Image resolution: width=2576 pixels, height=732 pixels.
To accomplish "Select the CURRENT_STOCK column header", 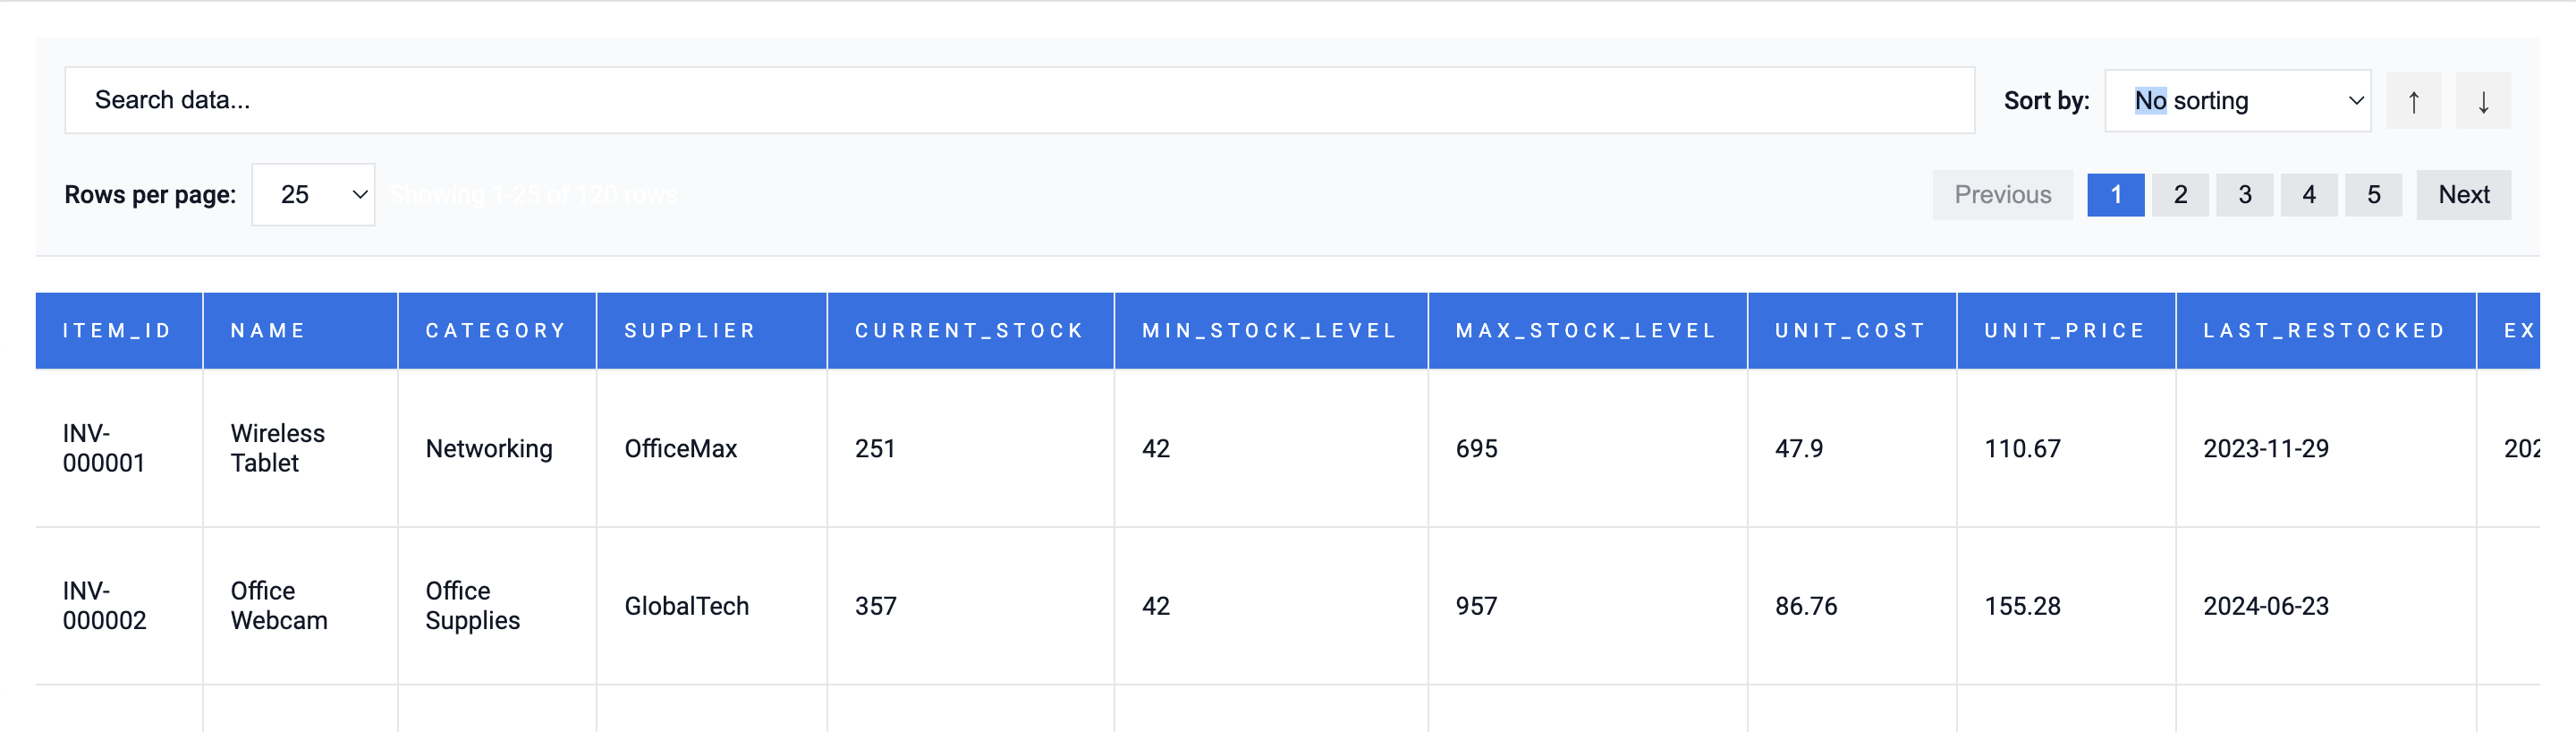I will pos(969,331).
